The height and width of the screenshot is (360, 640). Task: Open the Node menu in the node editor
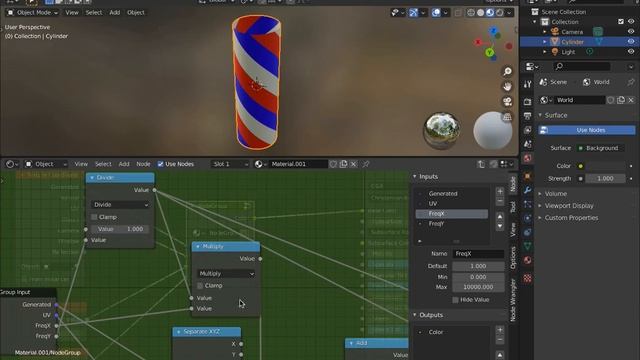[x=143, y=164]
